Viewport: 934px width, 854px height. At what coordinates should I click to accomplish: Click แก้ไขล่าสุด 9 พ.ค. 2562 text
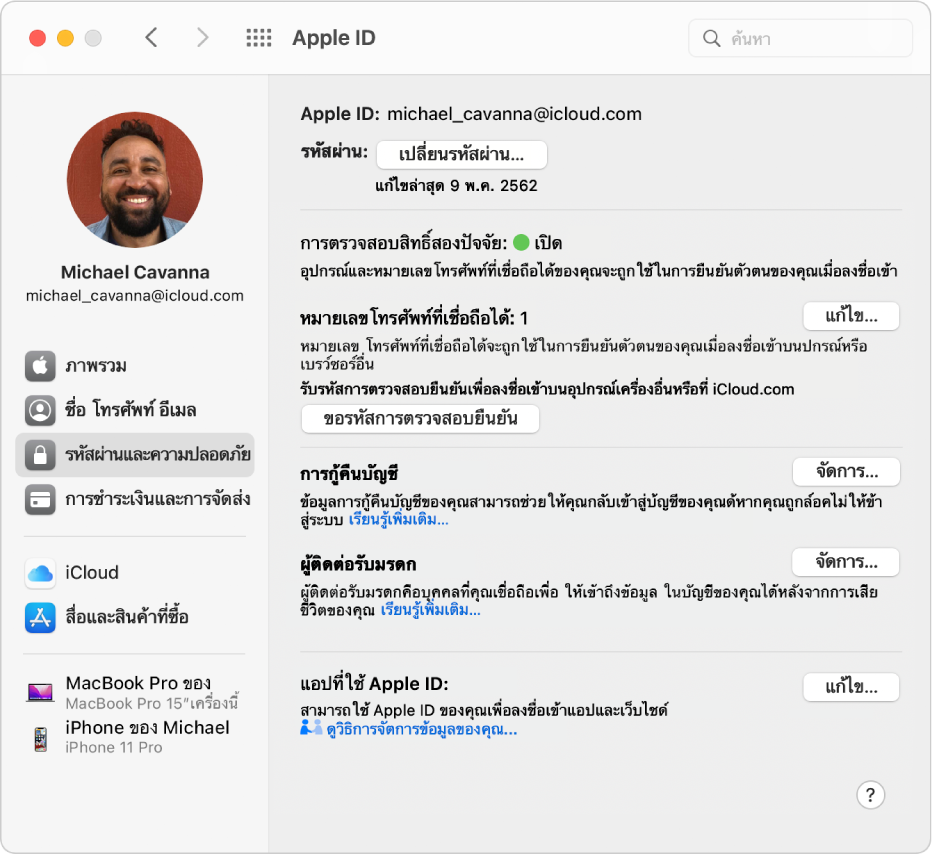point(456,186)
